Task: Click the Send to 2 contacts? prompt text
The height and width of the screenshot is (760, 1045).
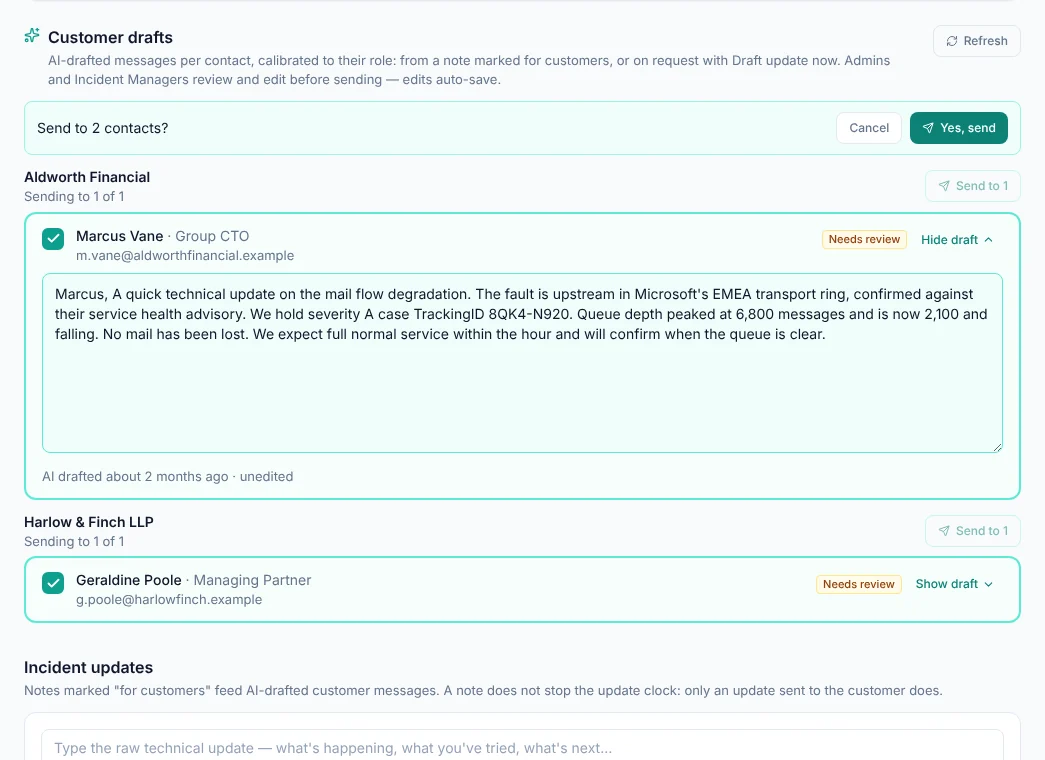Action: point(103,128)
